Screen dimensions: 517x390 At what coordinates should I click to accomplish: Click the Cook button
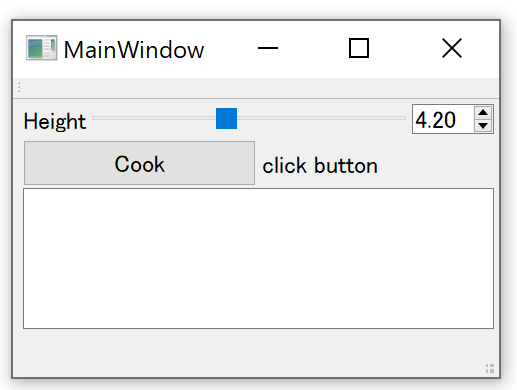[139, 163]
